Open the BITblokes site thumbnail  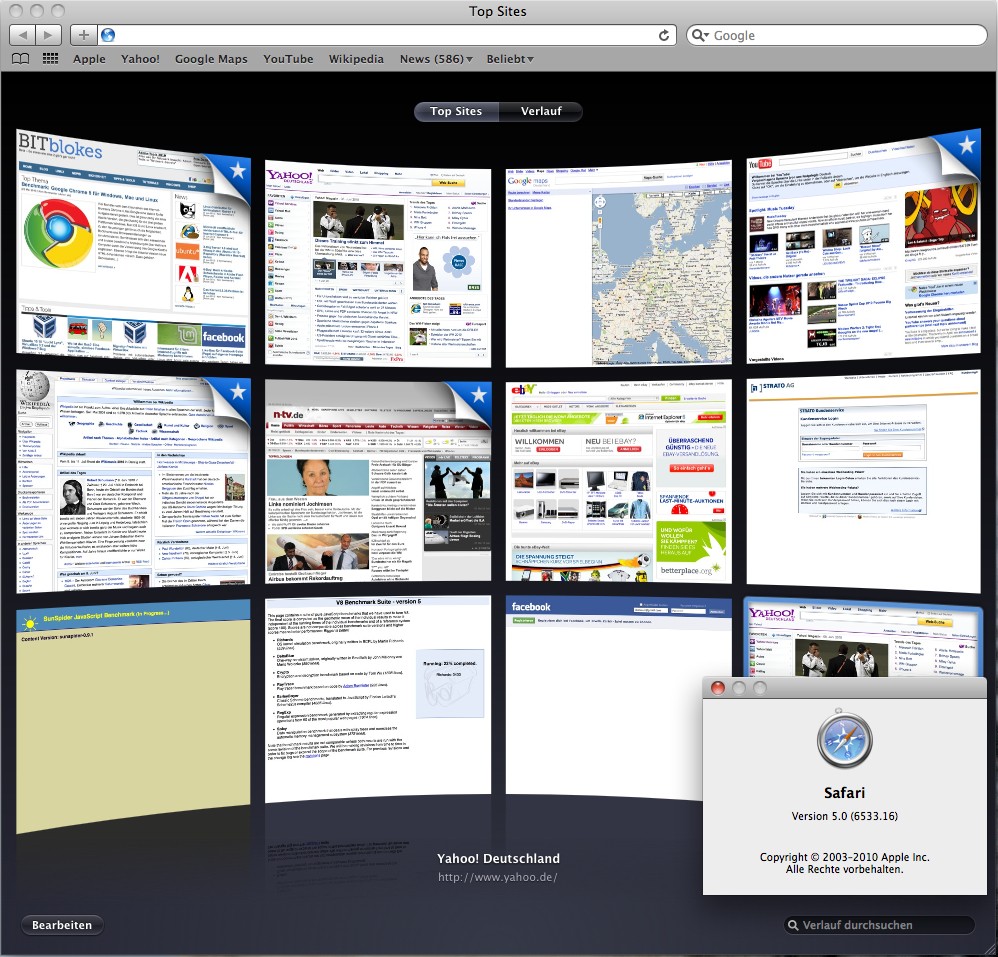(x=133, y=246)
